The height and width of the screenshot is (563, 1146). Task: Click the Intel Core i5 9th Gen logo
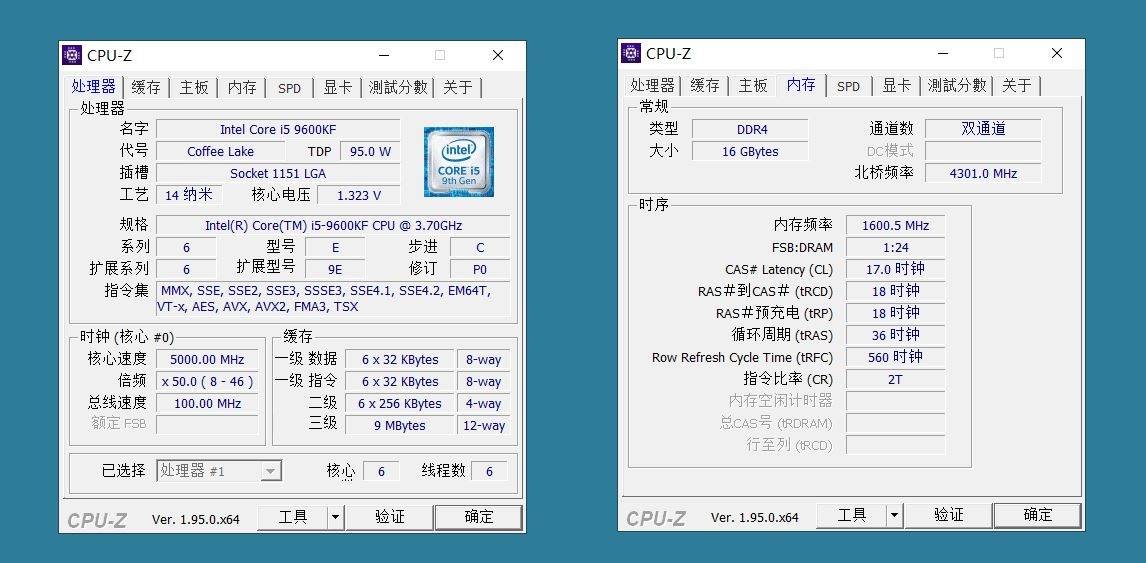coord(459,162)
